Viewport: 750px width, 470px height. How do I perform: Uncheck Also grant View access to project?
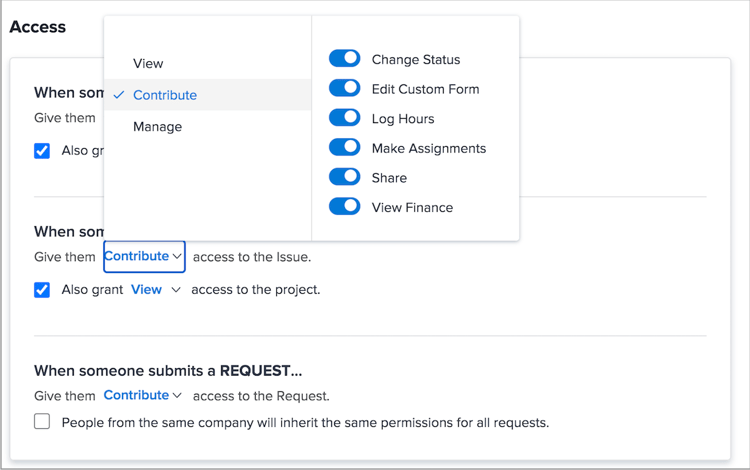pyautogui.click(x=42, y=290)
